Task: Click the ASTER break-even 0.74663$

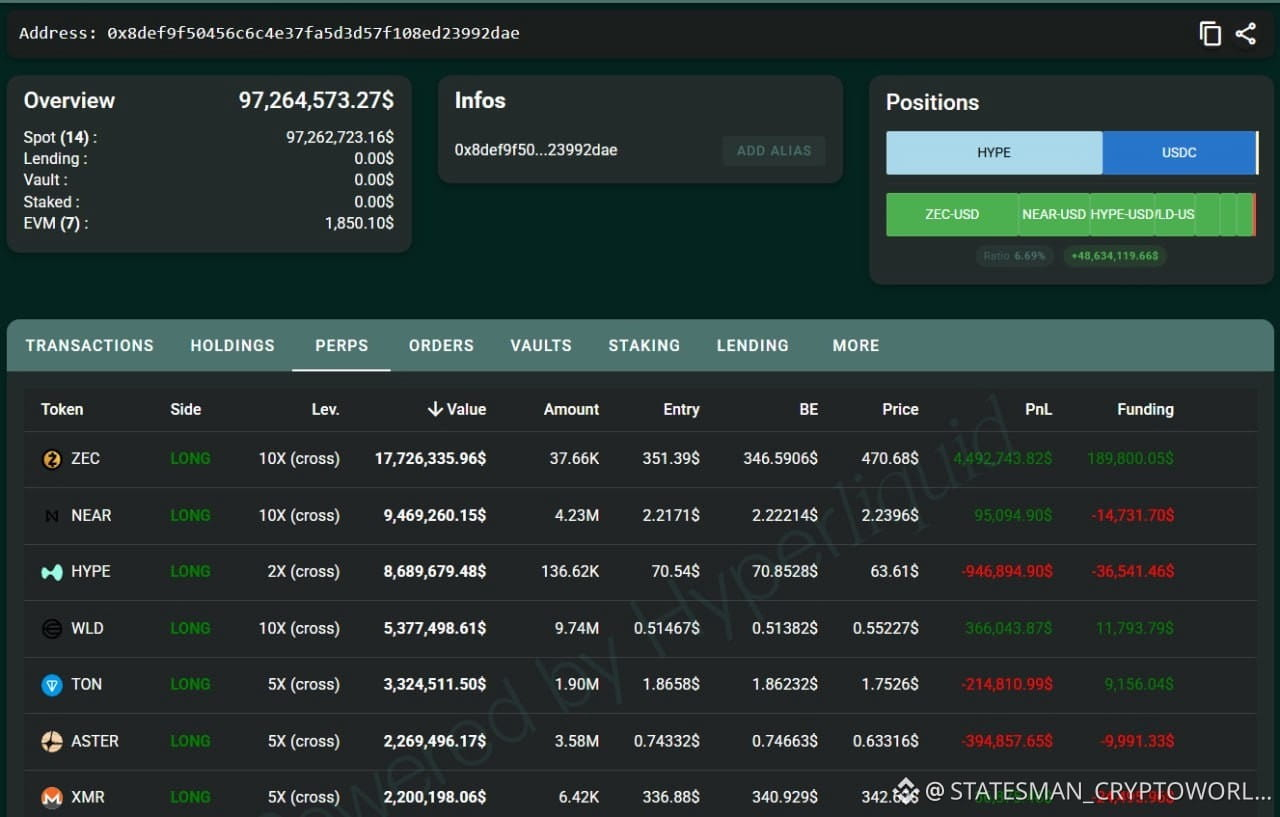Action: point(785,741)
